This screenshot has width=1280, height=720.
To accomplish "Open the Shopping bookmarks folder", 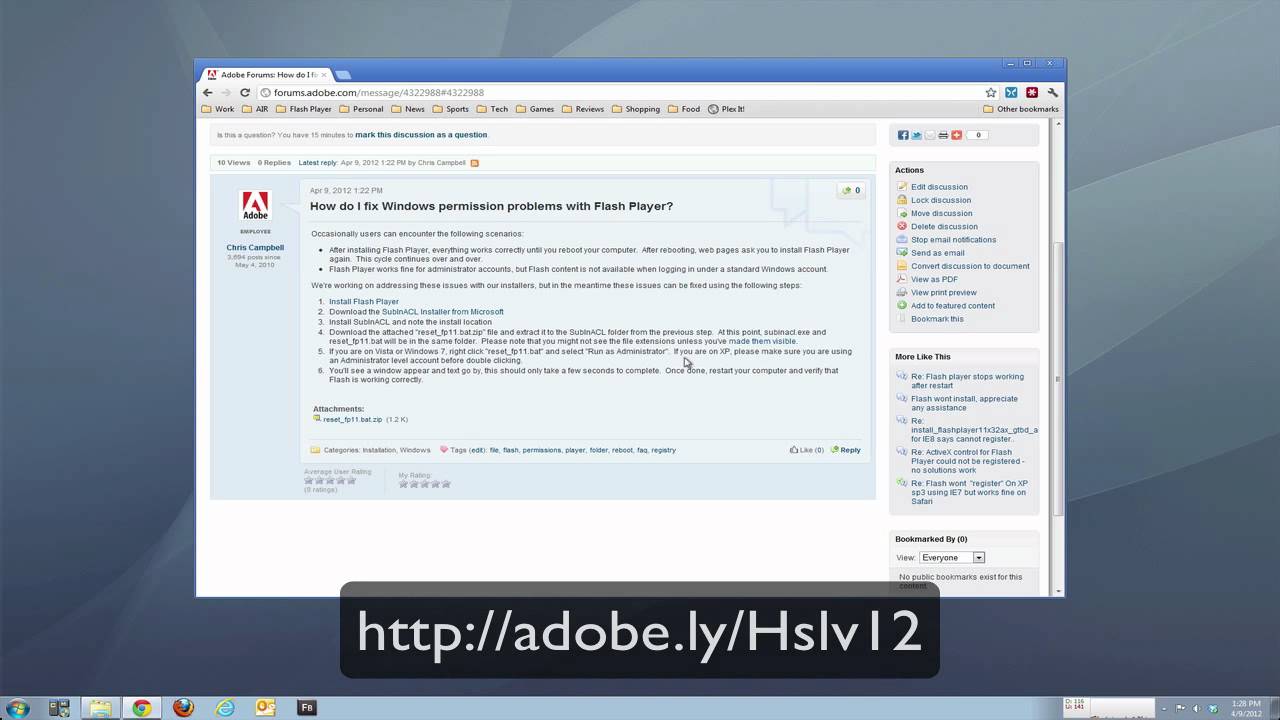I will click(x=636, y=109).
